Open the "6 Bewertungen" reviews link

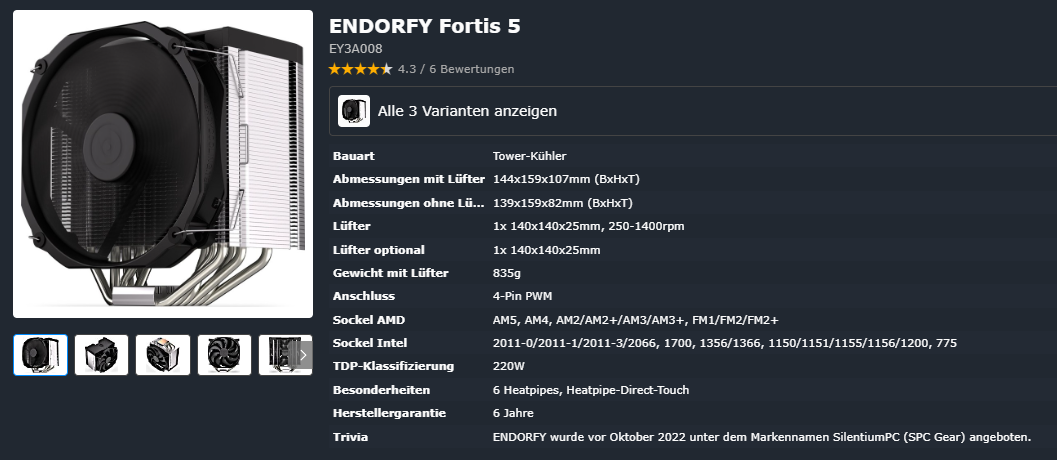tap(472, 69)
